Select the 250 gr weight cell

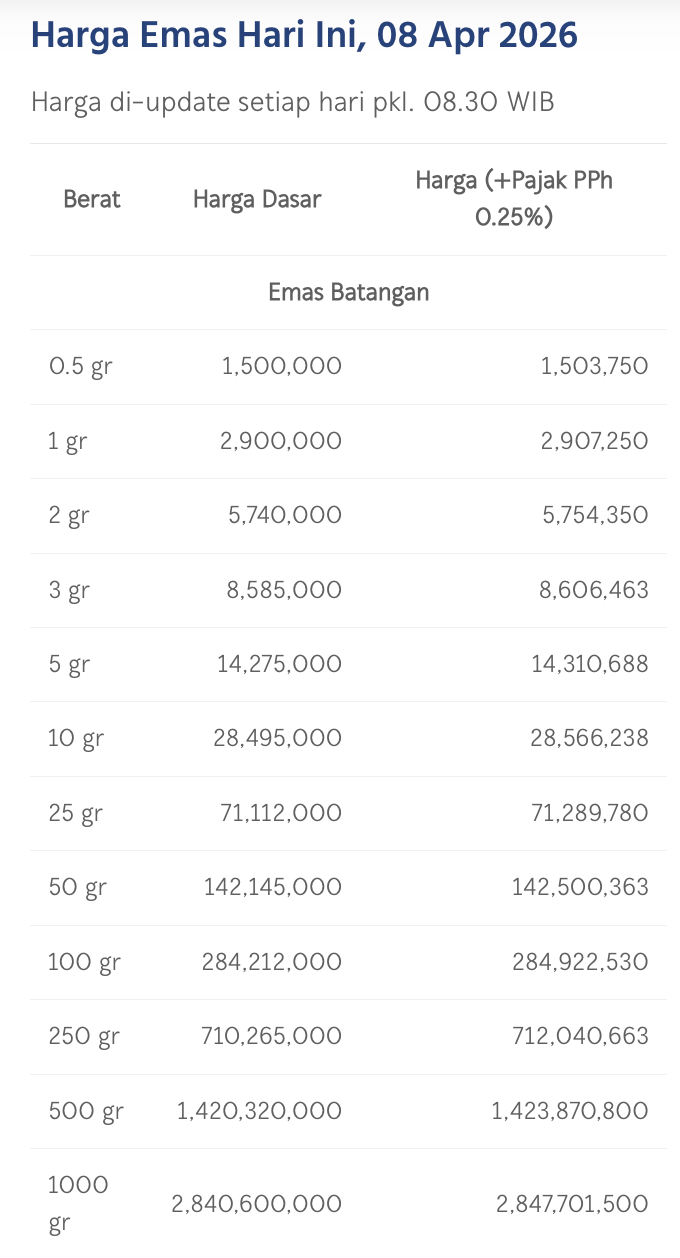click(x=83, y=1036)
